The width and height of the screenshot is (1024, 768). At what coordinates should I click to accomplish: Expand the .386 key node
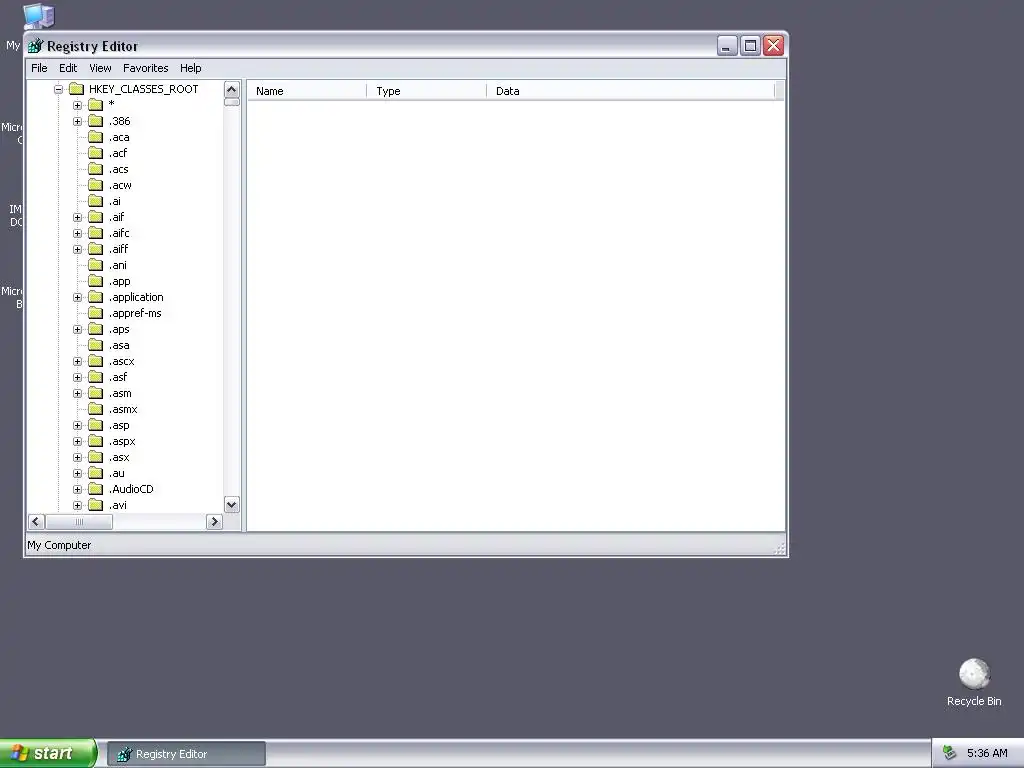[x=77, y=121]
